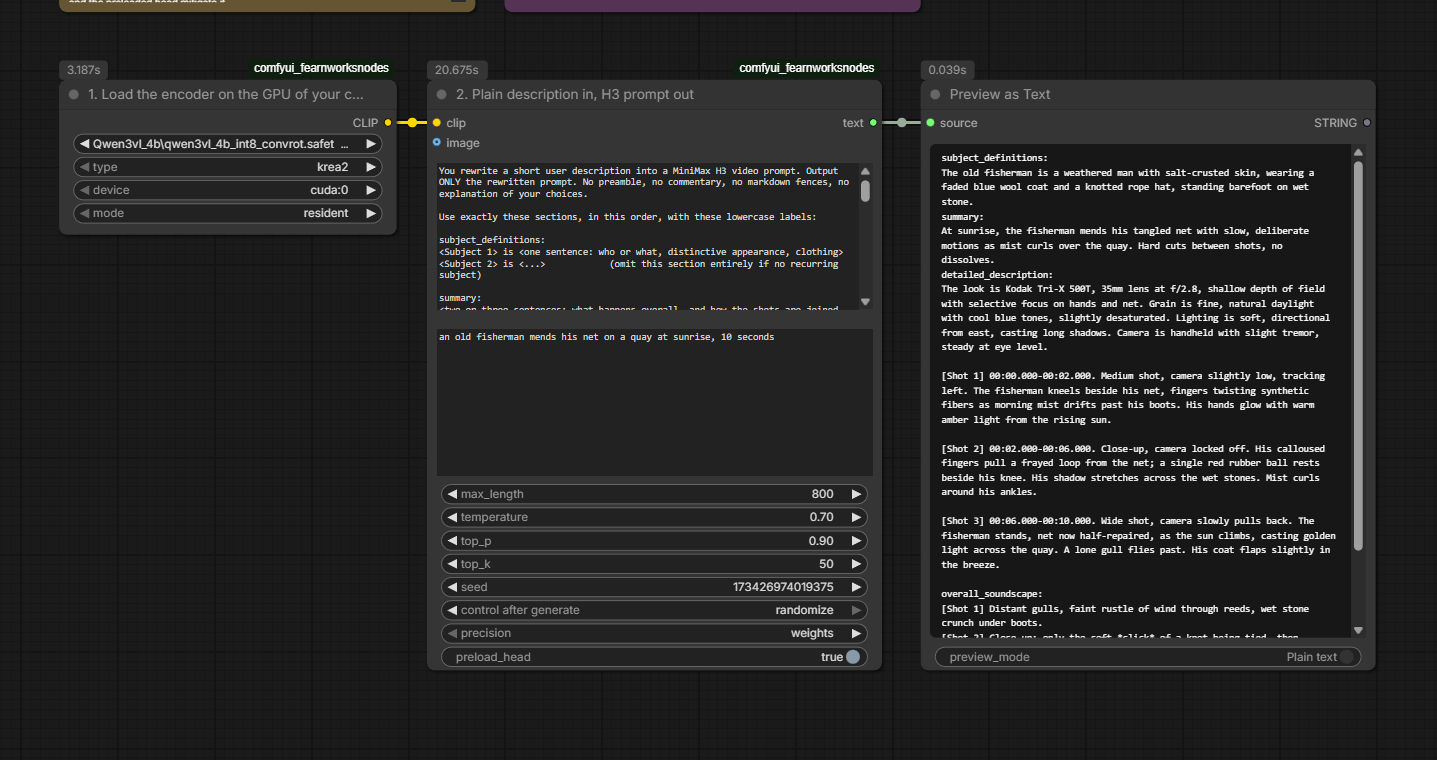
Task: Click the comfyui_fearnworksnodes badge above node 2
Action: pos(807,68)
